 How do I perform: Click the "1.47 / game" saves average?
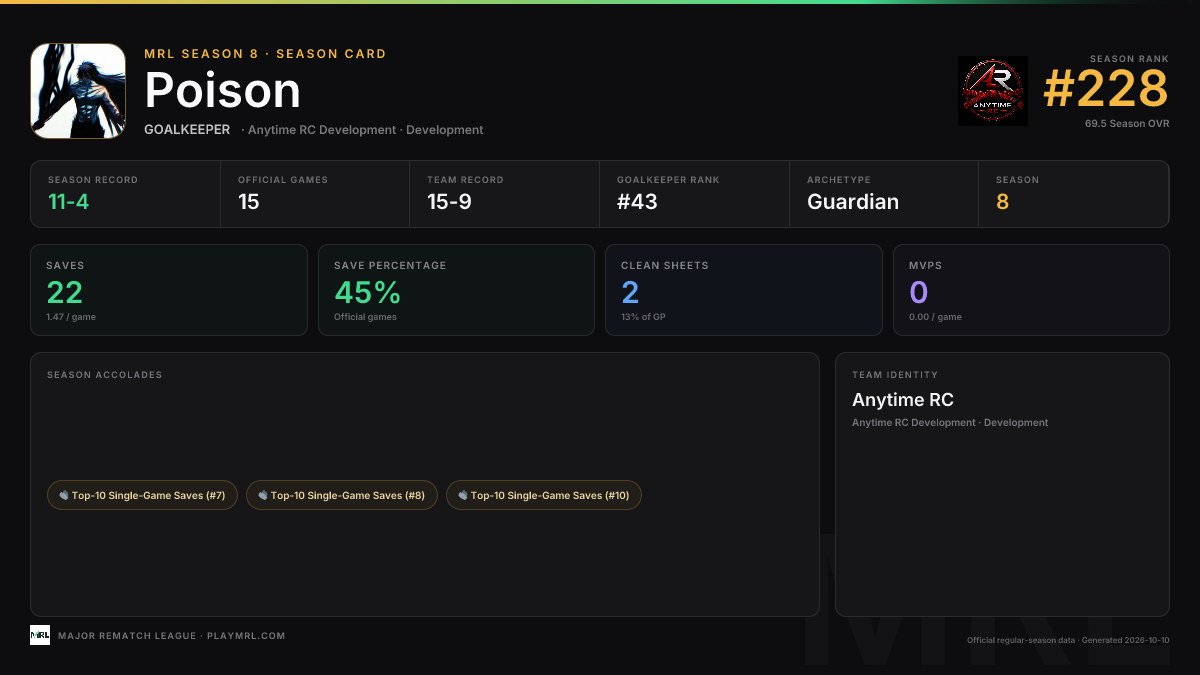[71, 317]
